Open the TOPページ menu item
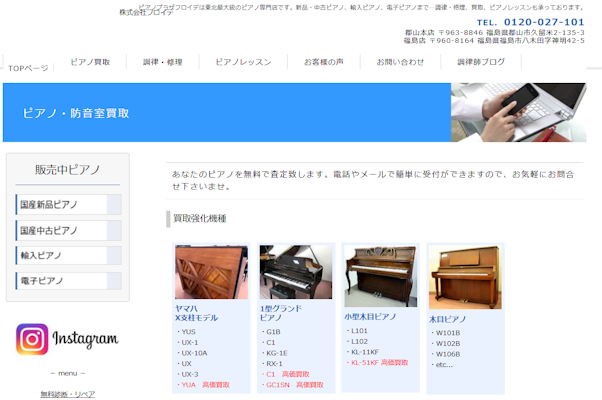Screen dimensions: 602x400 pos(28,68)
